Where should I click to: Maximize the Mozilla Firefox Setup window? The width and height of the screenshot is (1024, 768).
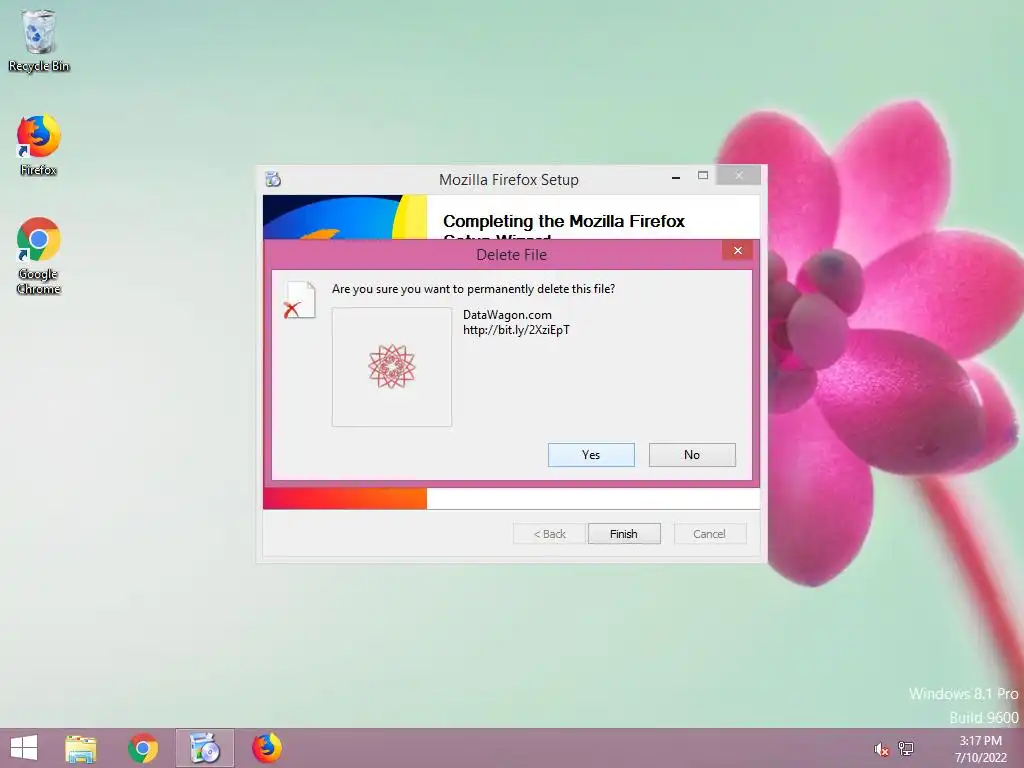(x=703, y=176)
